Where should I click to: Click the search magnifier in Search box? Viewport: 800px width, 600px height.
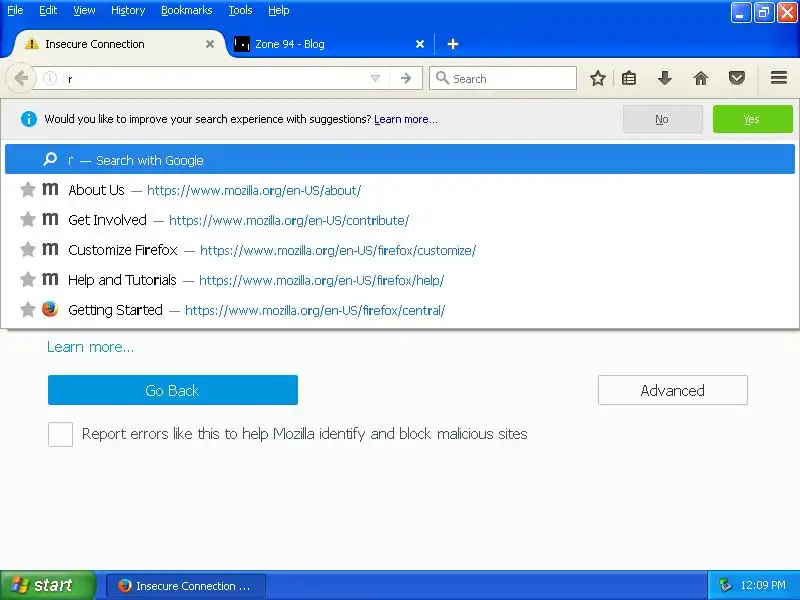coord(442,78)
